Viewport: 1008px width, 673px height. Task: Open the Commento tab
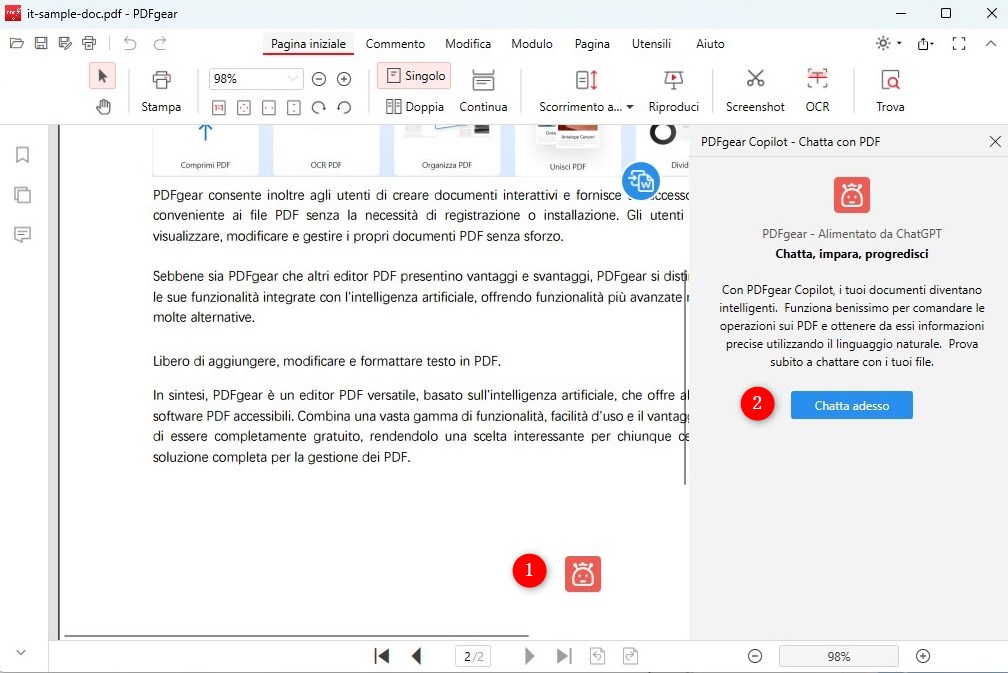pos(395,44)
